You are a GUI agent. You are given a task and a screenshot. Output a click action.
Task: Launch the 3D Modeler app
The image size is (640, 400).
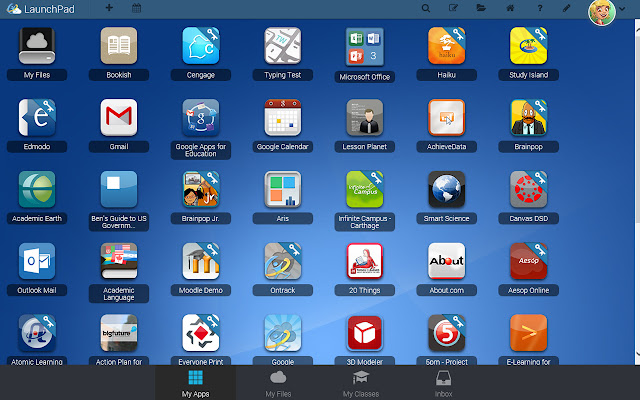[364, 333]
